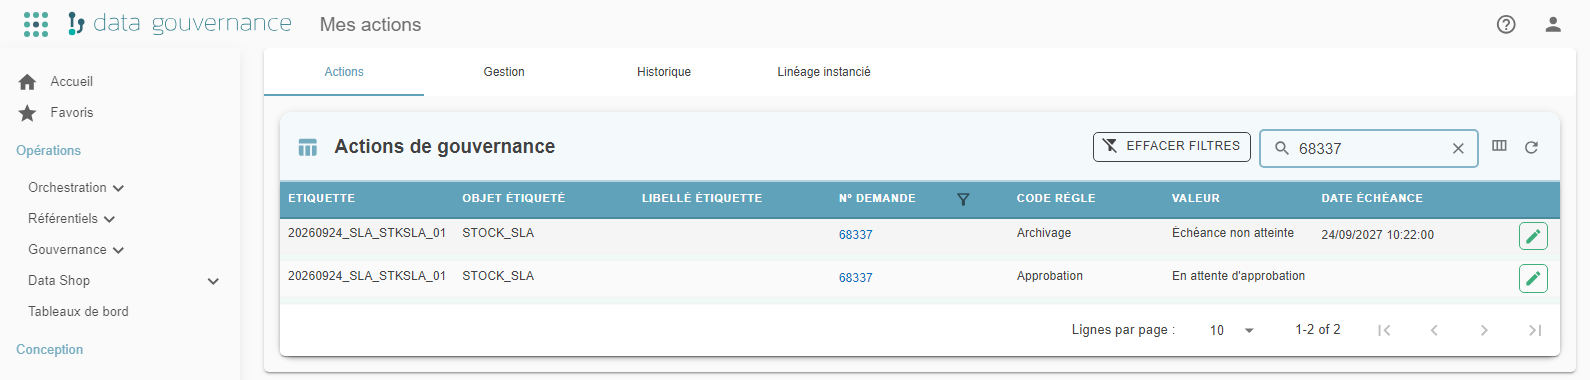Go to last page of results
Image resolution: width=1590 pixels, height=380 pixels.
pos(1535,330)
